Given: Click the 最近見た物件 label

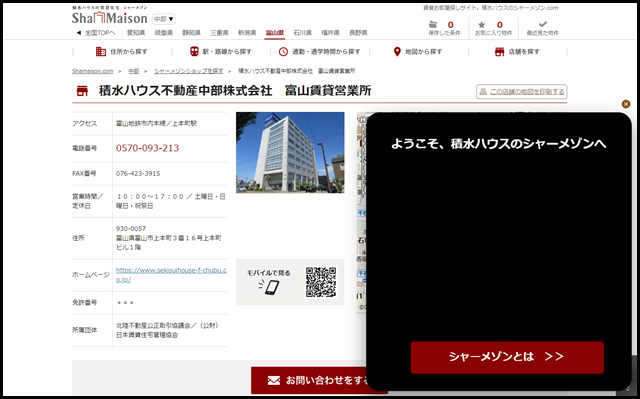Looking at the screenshot, I should (x=542, y=33).
